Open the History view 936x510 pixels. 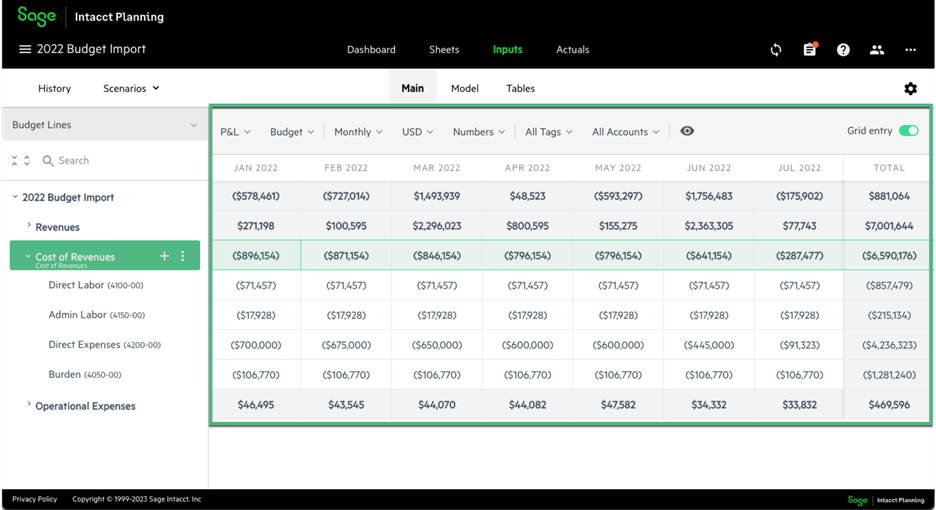54,88
